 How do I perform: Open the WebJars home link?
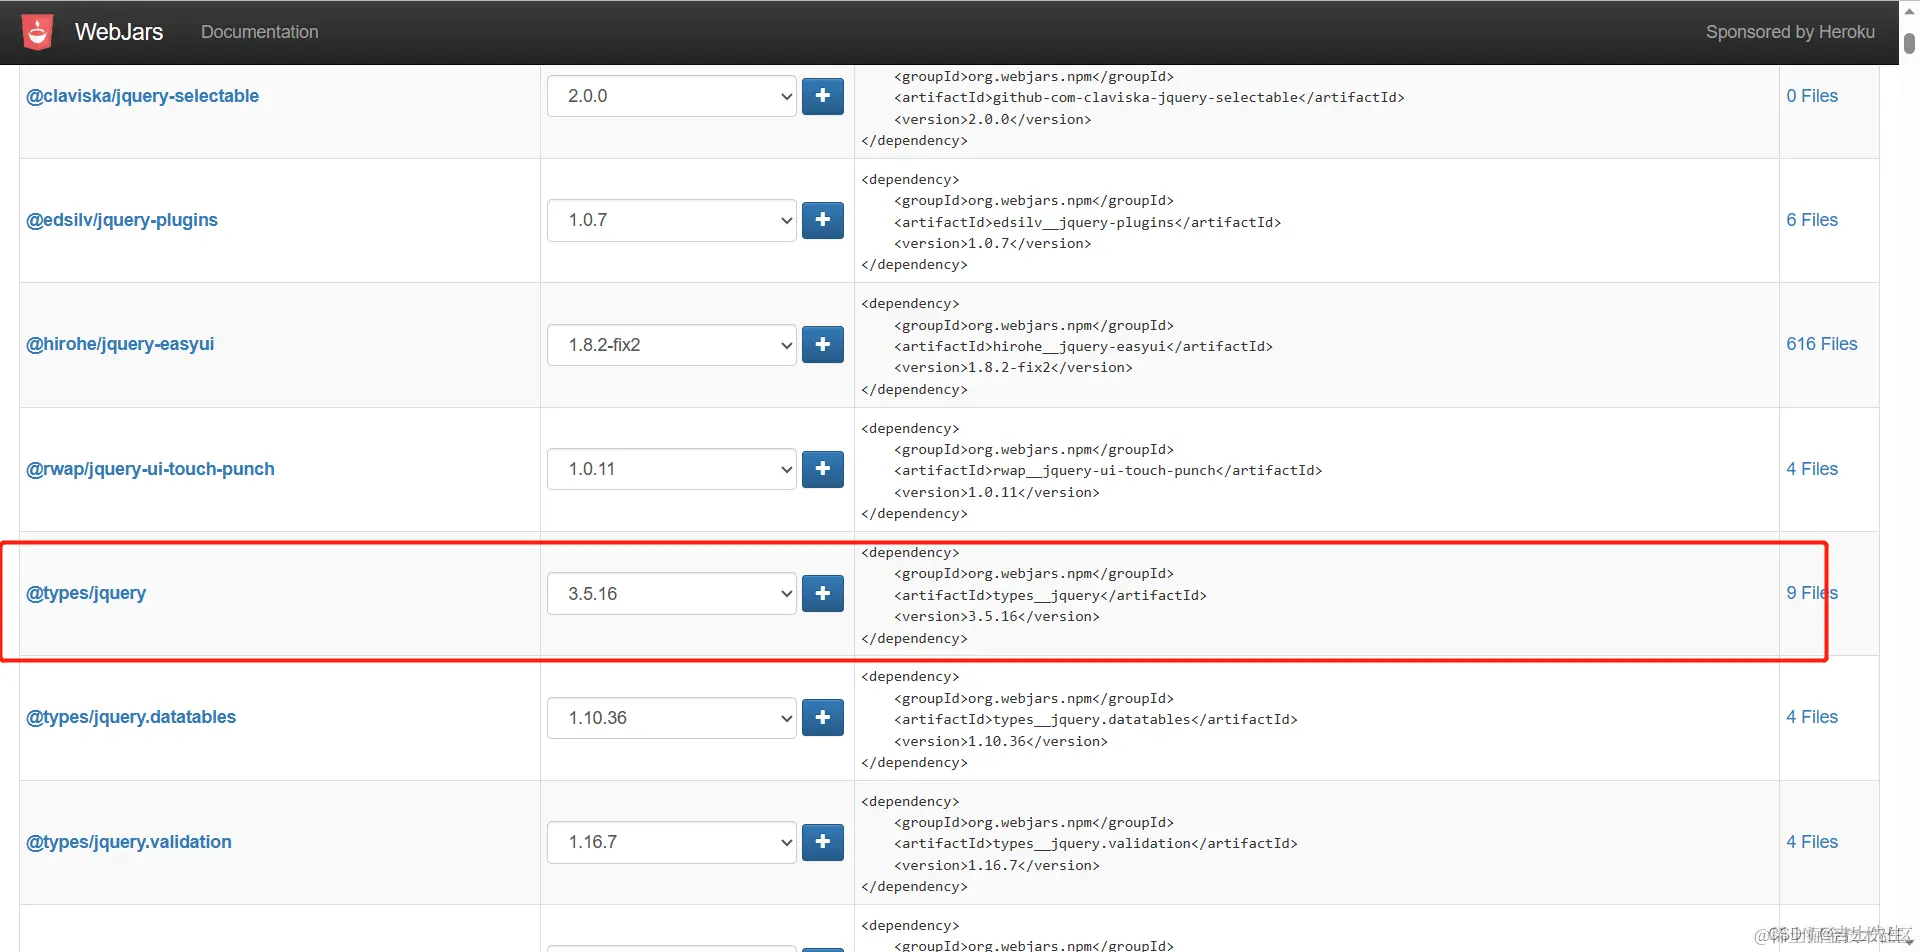pos(119,32)
